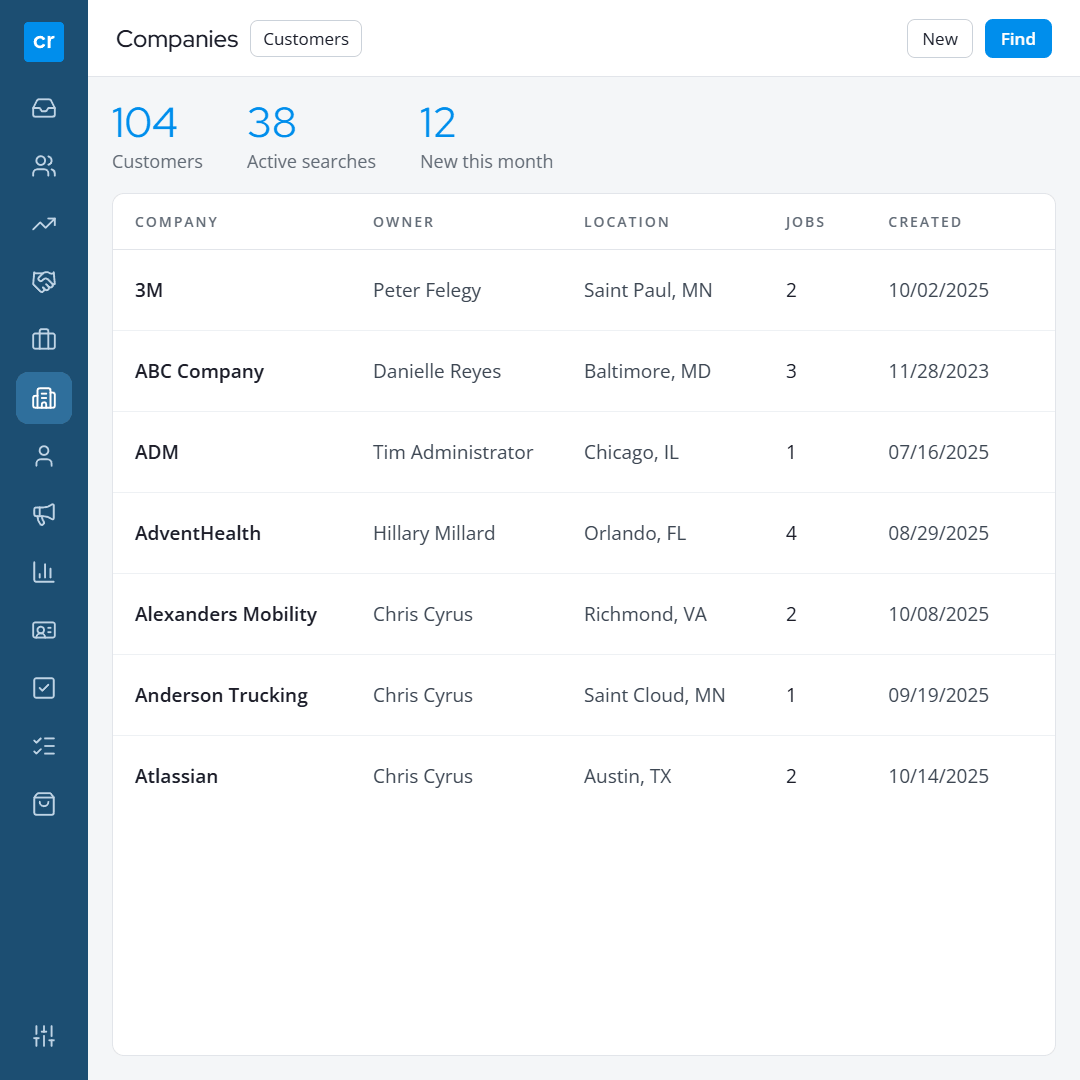Open the ADM company row
The height and width of the screenshot is (1080, 1080).
(x=584, y=452)
